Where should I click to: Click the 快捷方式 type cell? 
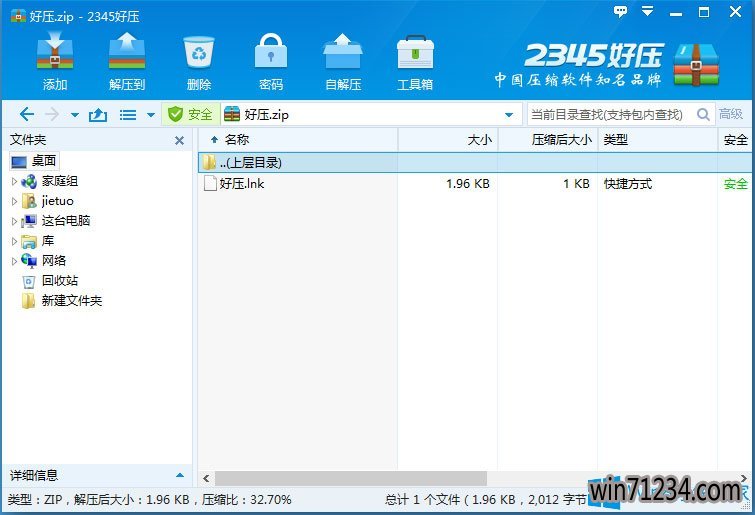(628, 183)
